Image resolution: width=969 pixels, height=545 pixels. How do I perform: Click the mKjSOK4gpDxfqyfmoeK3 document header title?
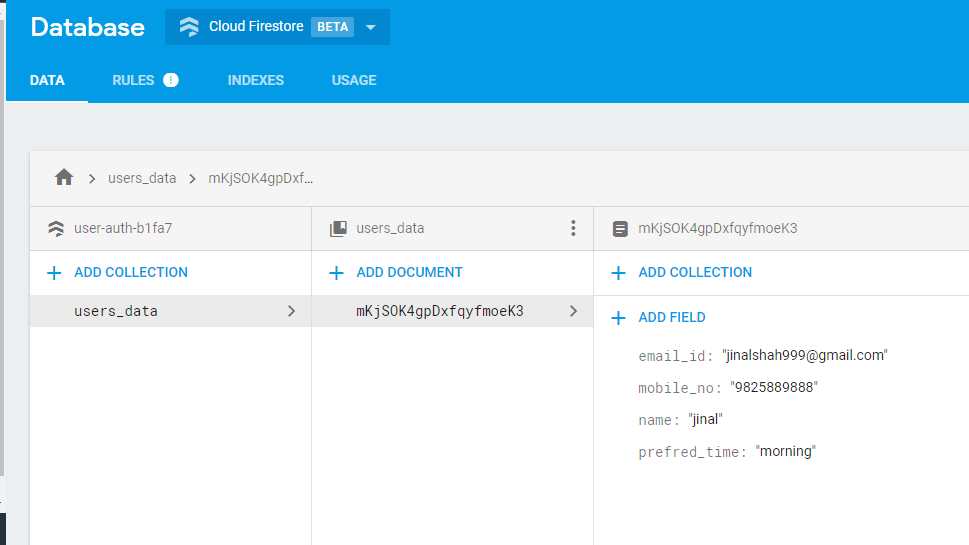click(717, 229)
